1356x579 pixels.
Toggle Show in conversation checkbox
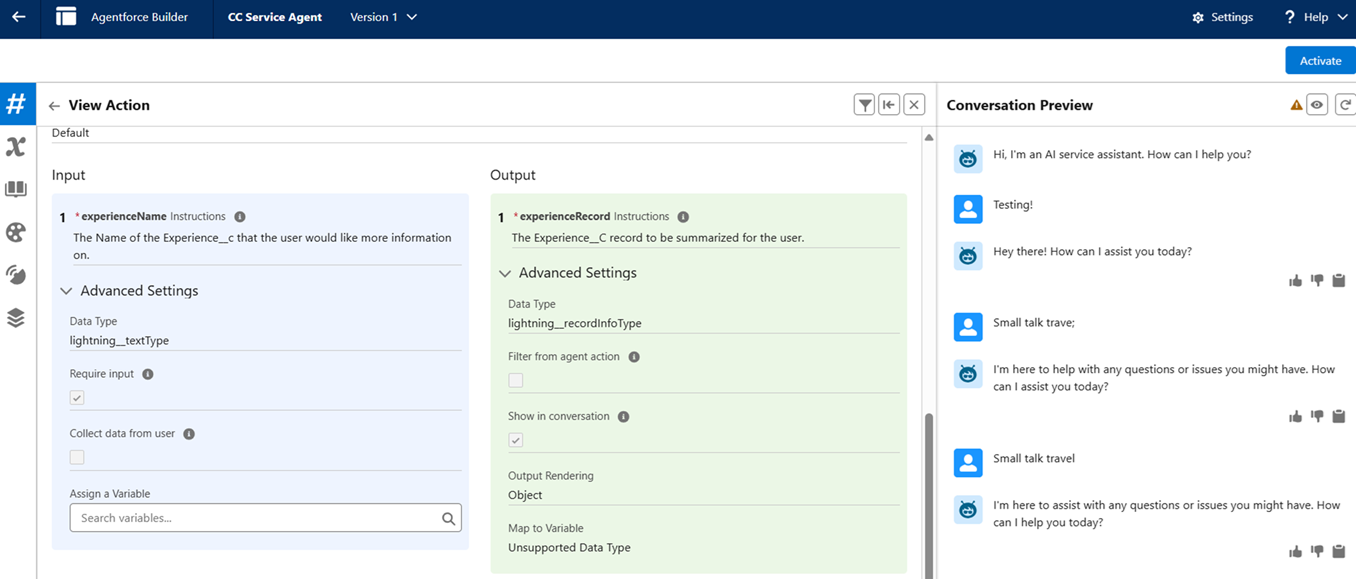coord(516,440)
